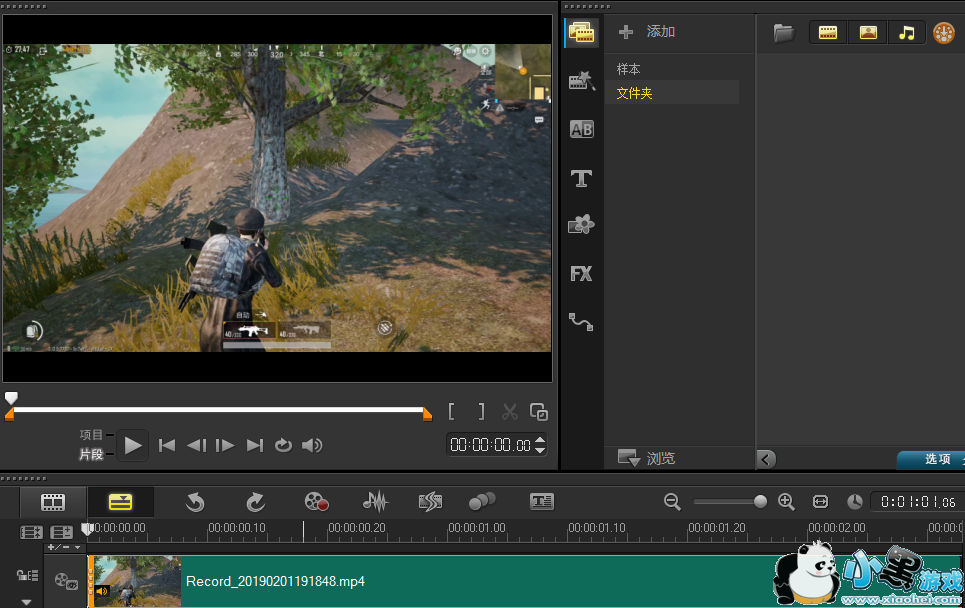Image resolution: width=965 pixels, height=608 pixels.
Task: Open the motion path library icon
Action: [x=581, y=321]
